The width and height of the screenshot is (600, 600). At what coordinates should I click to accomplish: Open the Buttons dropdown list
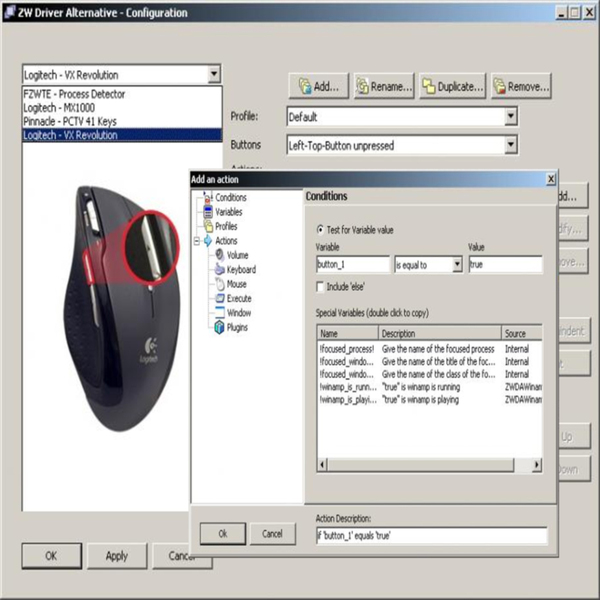pos(510,146)
